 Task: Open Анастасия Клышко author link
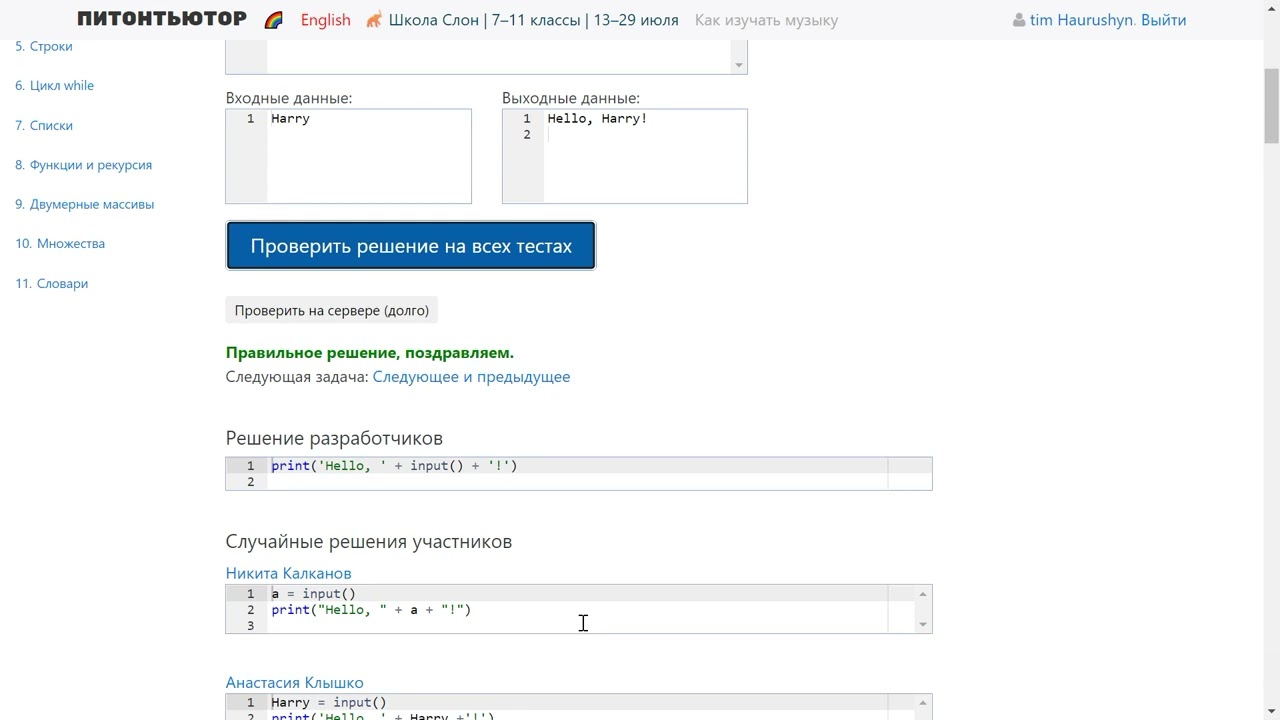[294, 682]
